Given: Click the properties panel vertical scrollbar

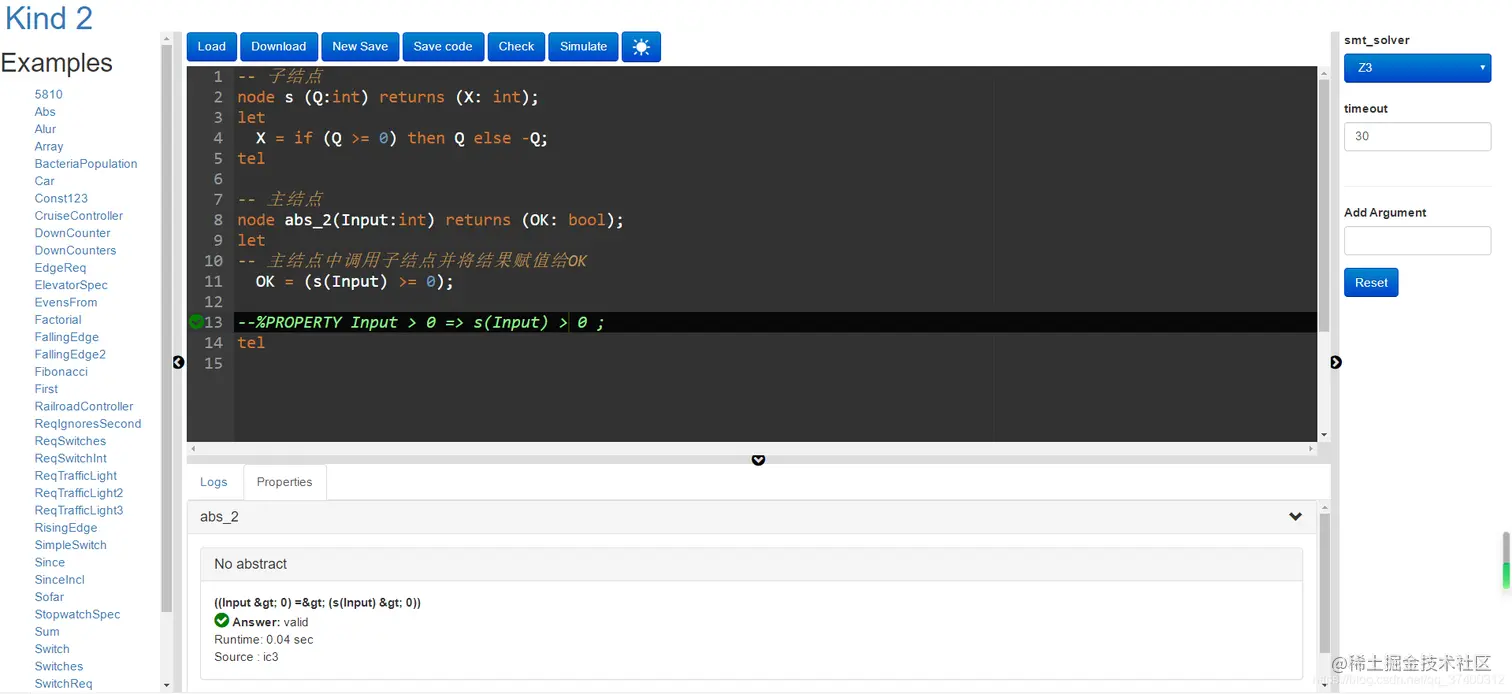Looking at the screenshot, I should (x=1325, y=582).
